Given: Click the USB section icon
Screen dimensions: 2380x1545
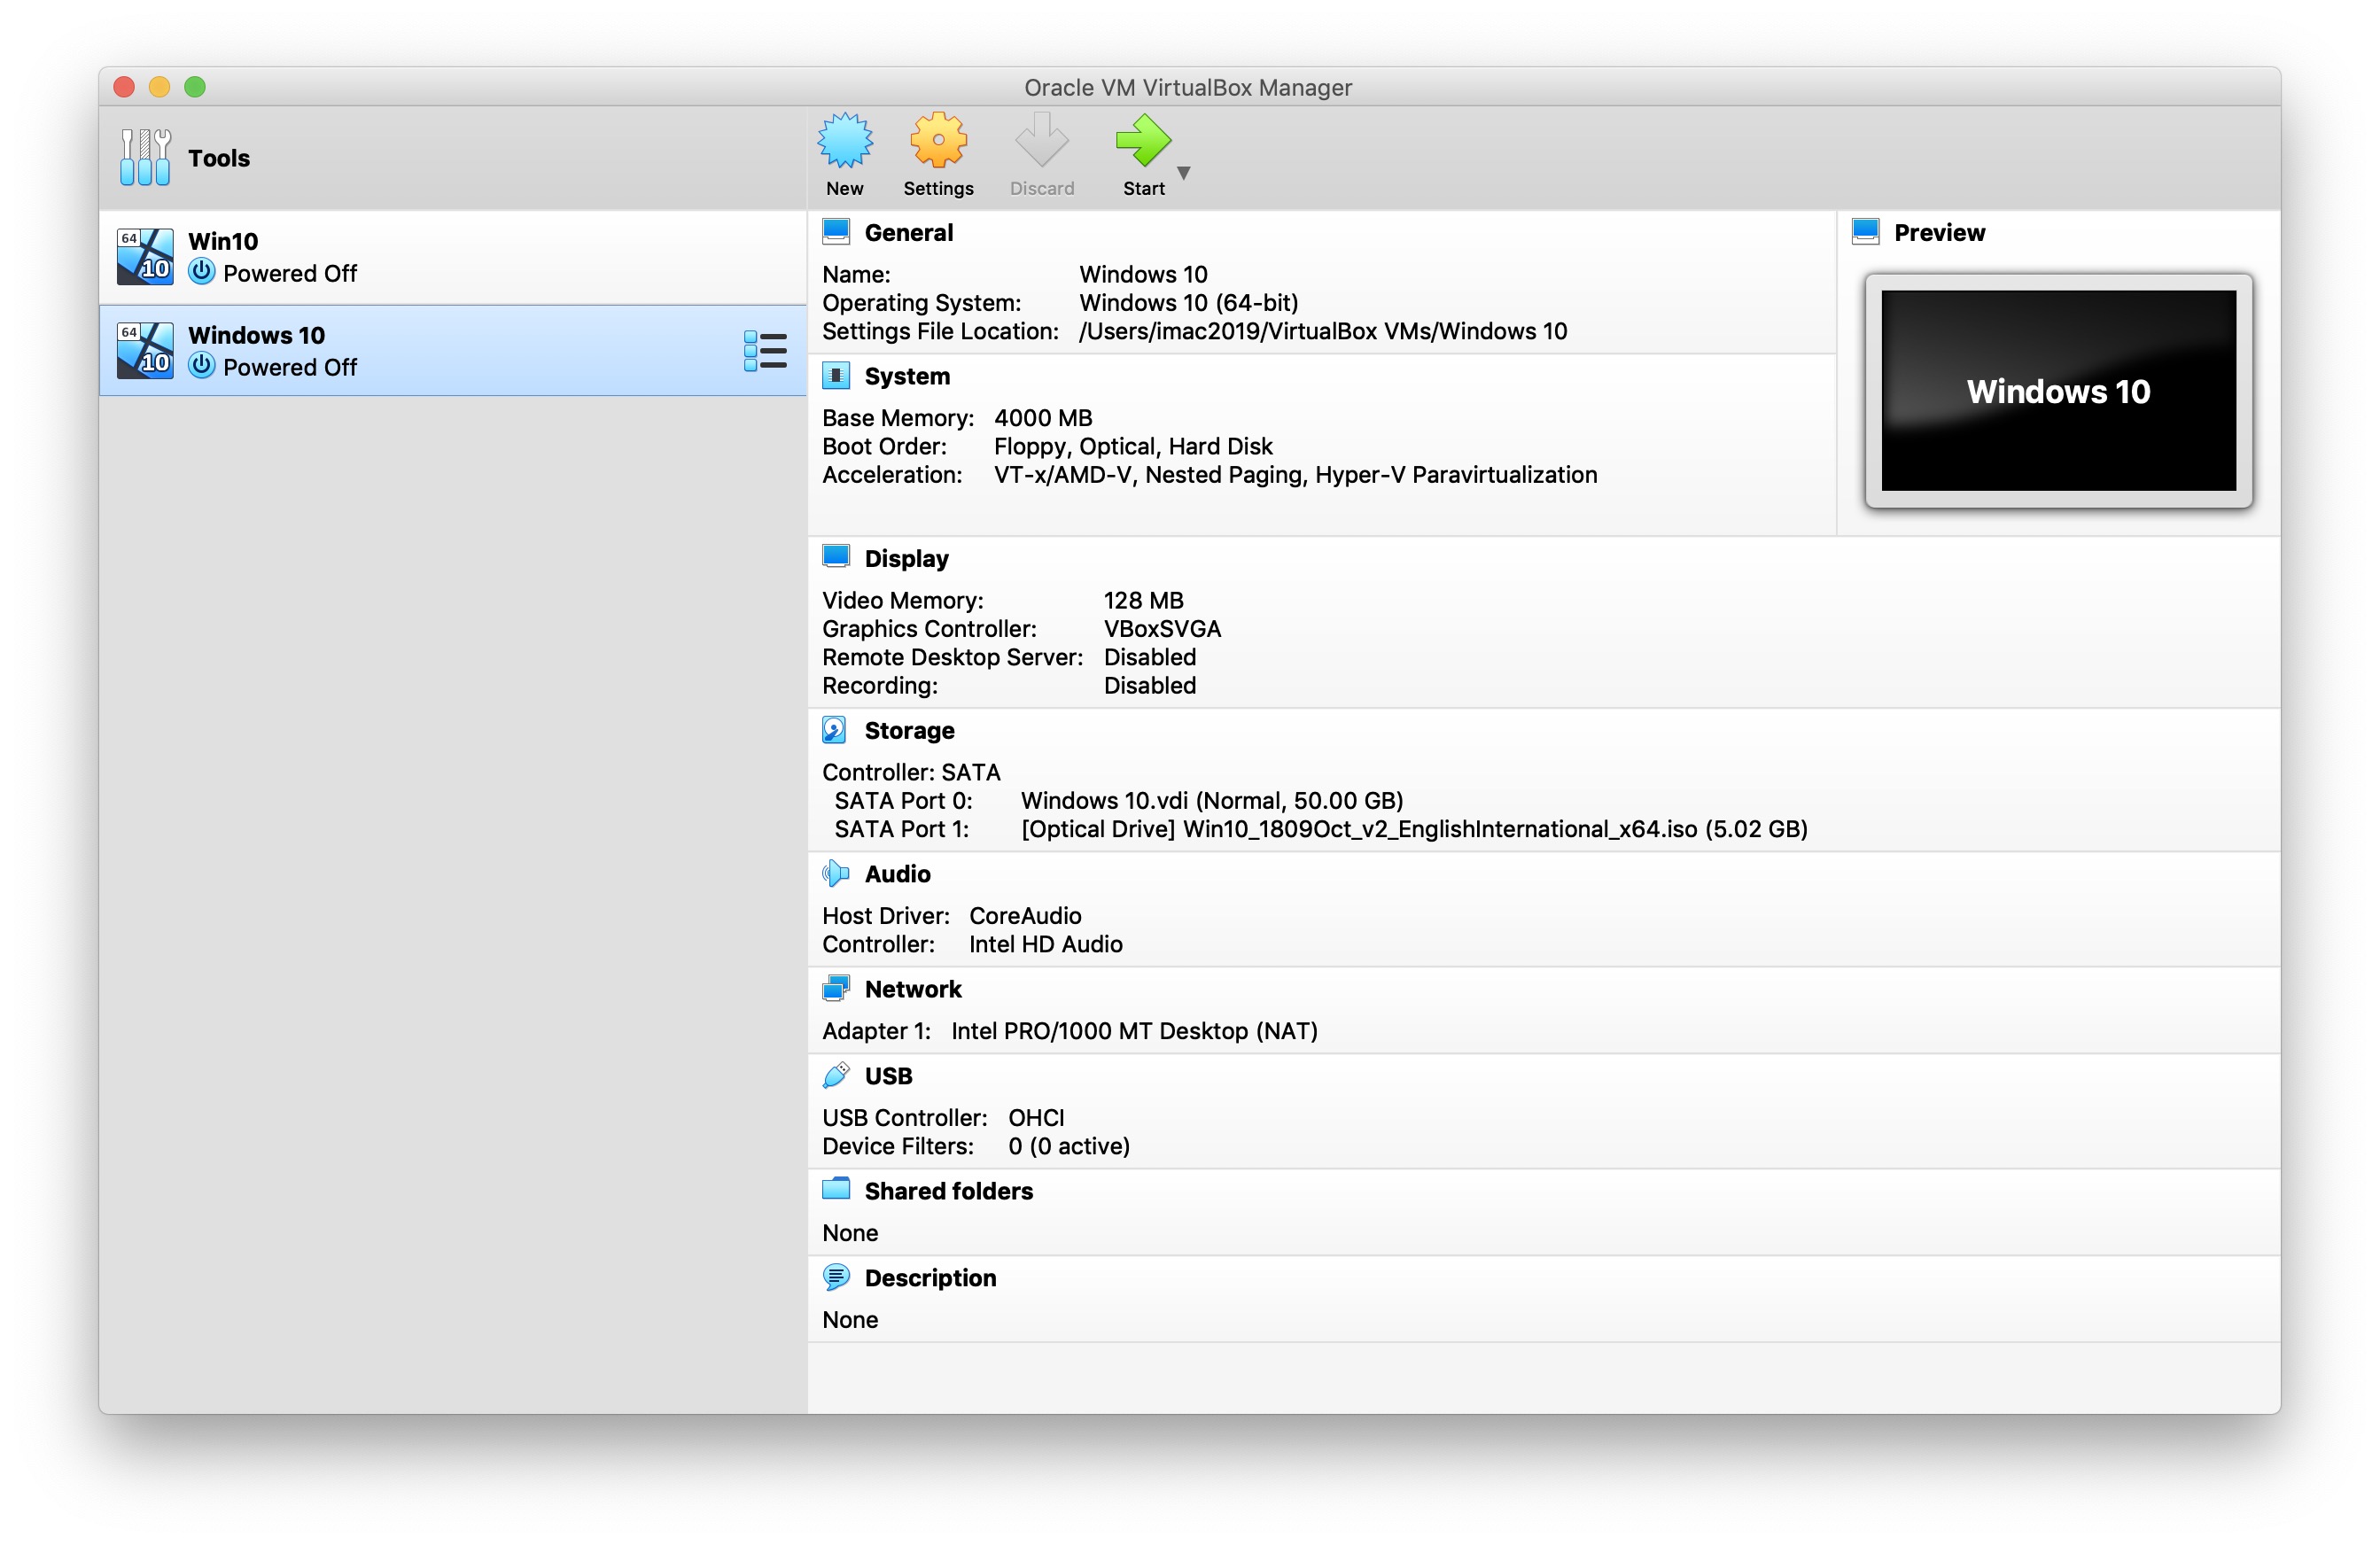Looking at the screenshot, I should click(836, 1075).
